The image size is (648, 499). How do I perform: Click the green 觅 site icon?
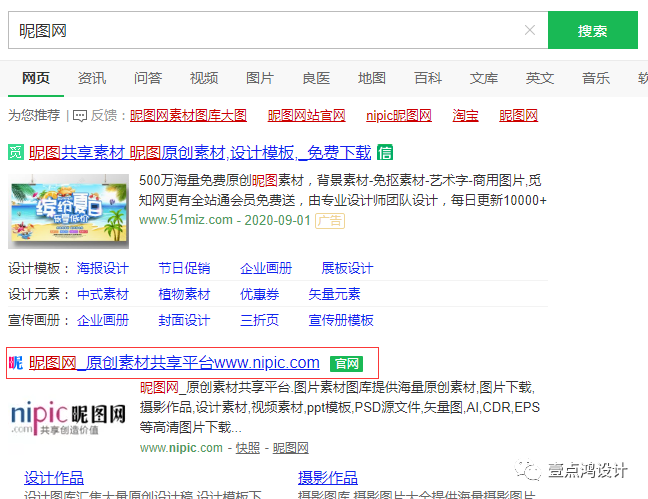16,152
